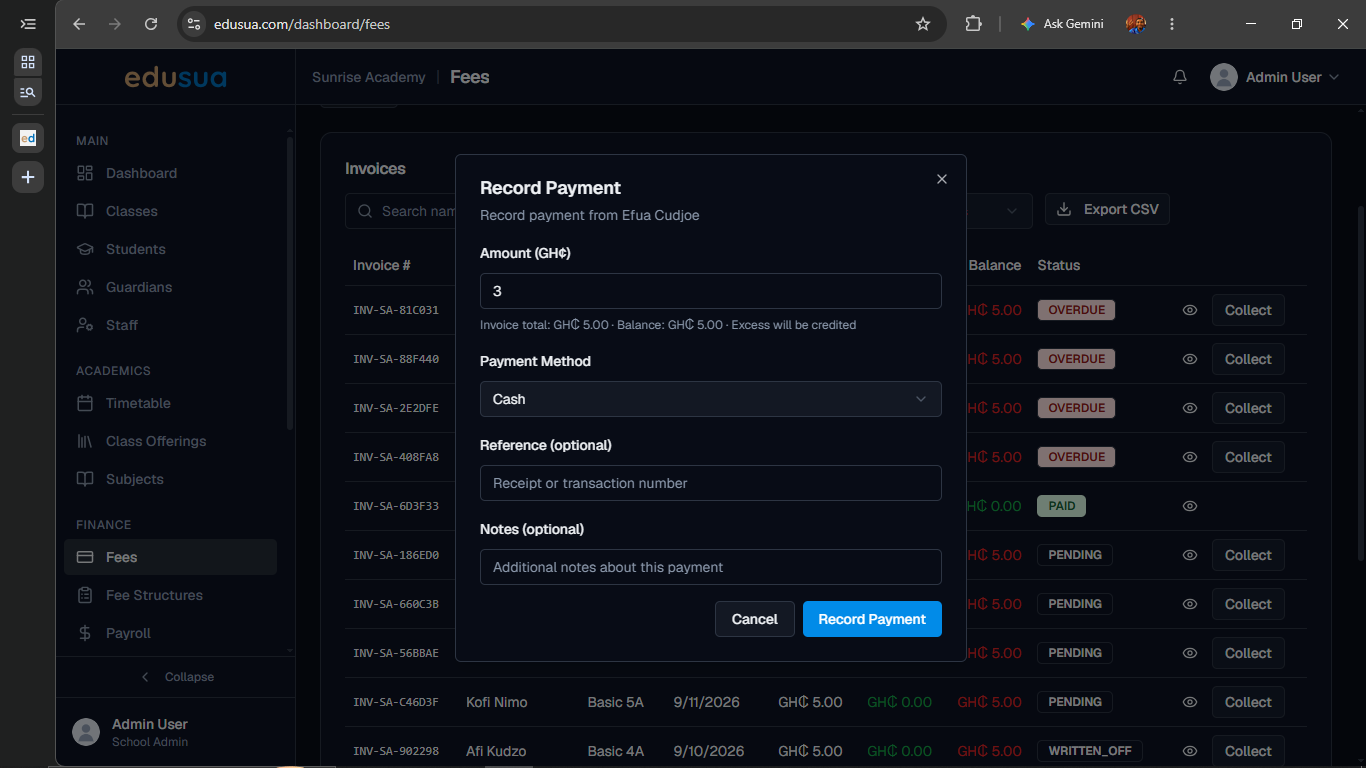Image resolution: width=1366 pixels, height=768 pixels.
Task: Click the site information icon in address bar
Action: [194, 24]
